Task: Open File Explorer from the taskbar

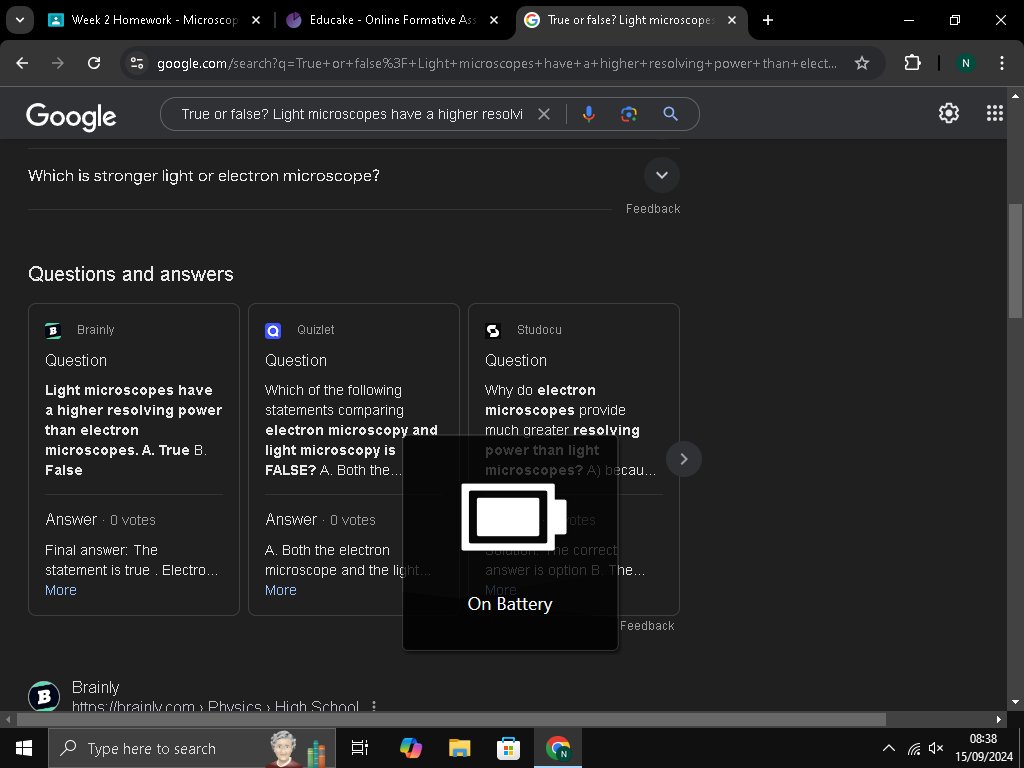Action: coord(459,748)
